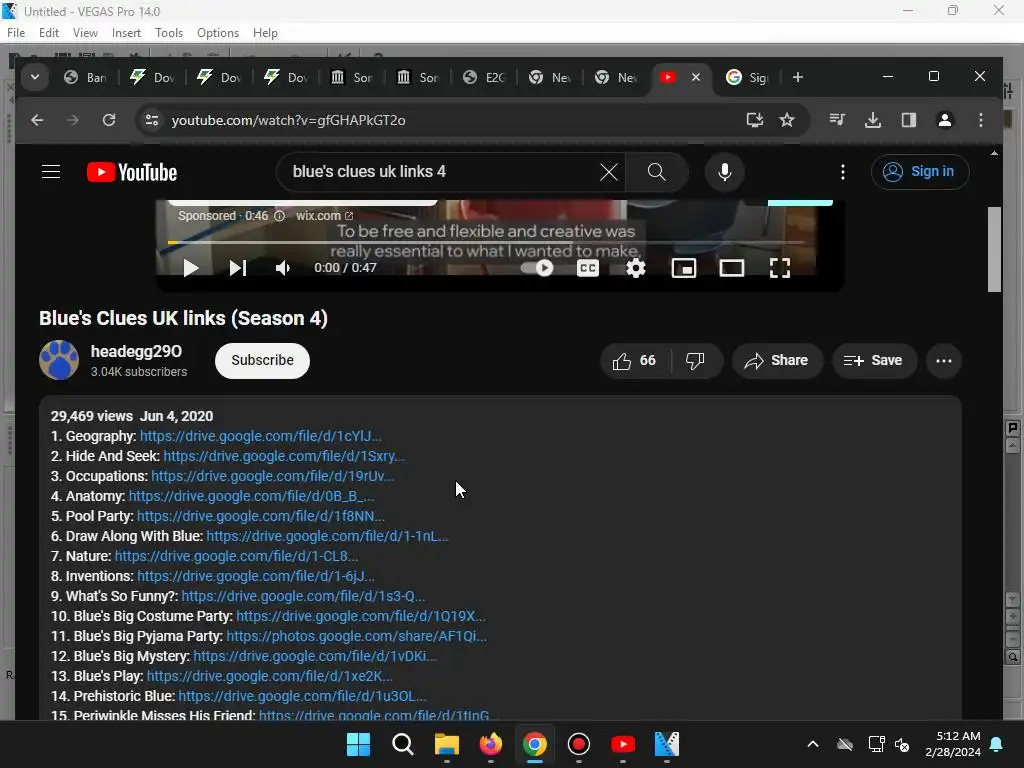Image resolution: width=1024 pixels, height=768 pixels.
Task: Open the Hide And Seek drive link
Action: pyautogui.click(x=283, y=456)
